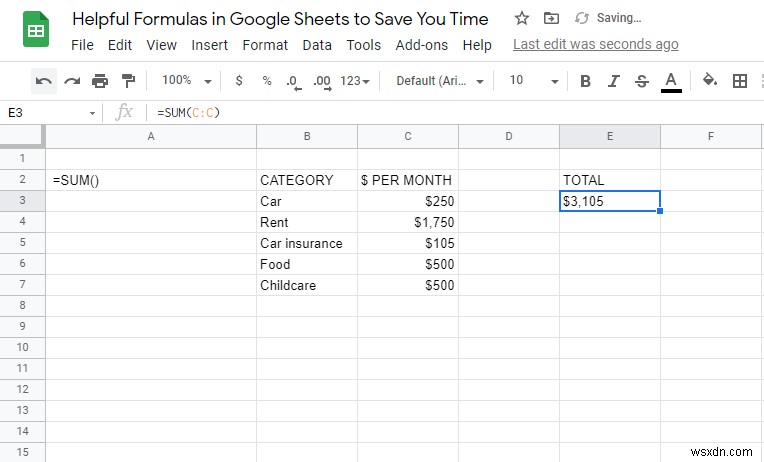Expand the 100% zoom dropdown
Image resolution: width=764 pixels, height=462 pixels.
[187, 81]
